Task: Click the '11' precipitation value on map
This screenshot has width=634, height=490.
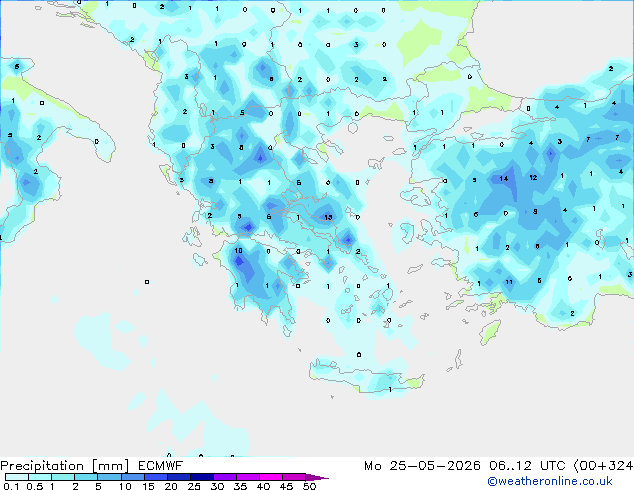Action: click(x=509, y=282)
